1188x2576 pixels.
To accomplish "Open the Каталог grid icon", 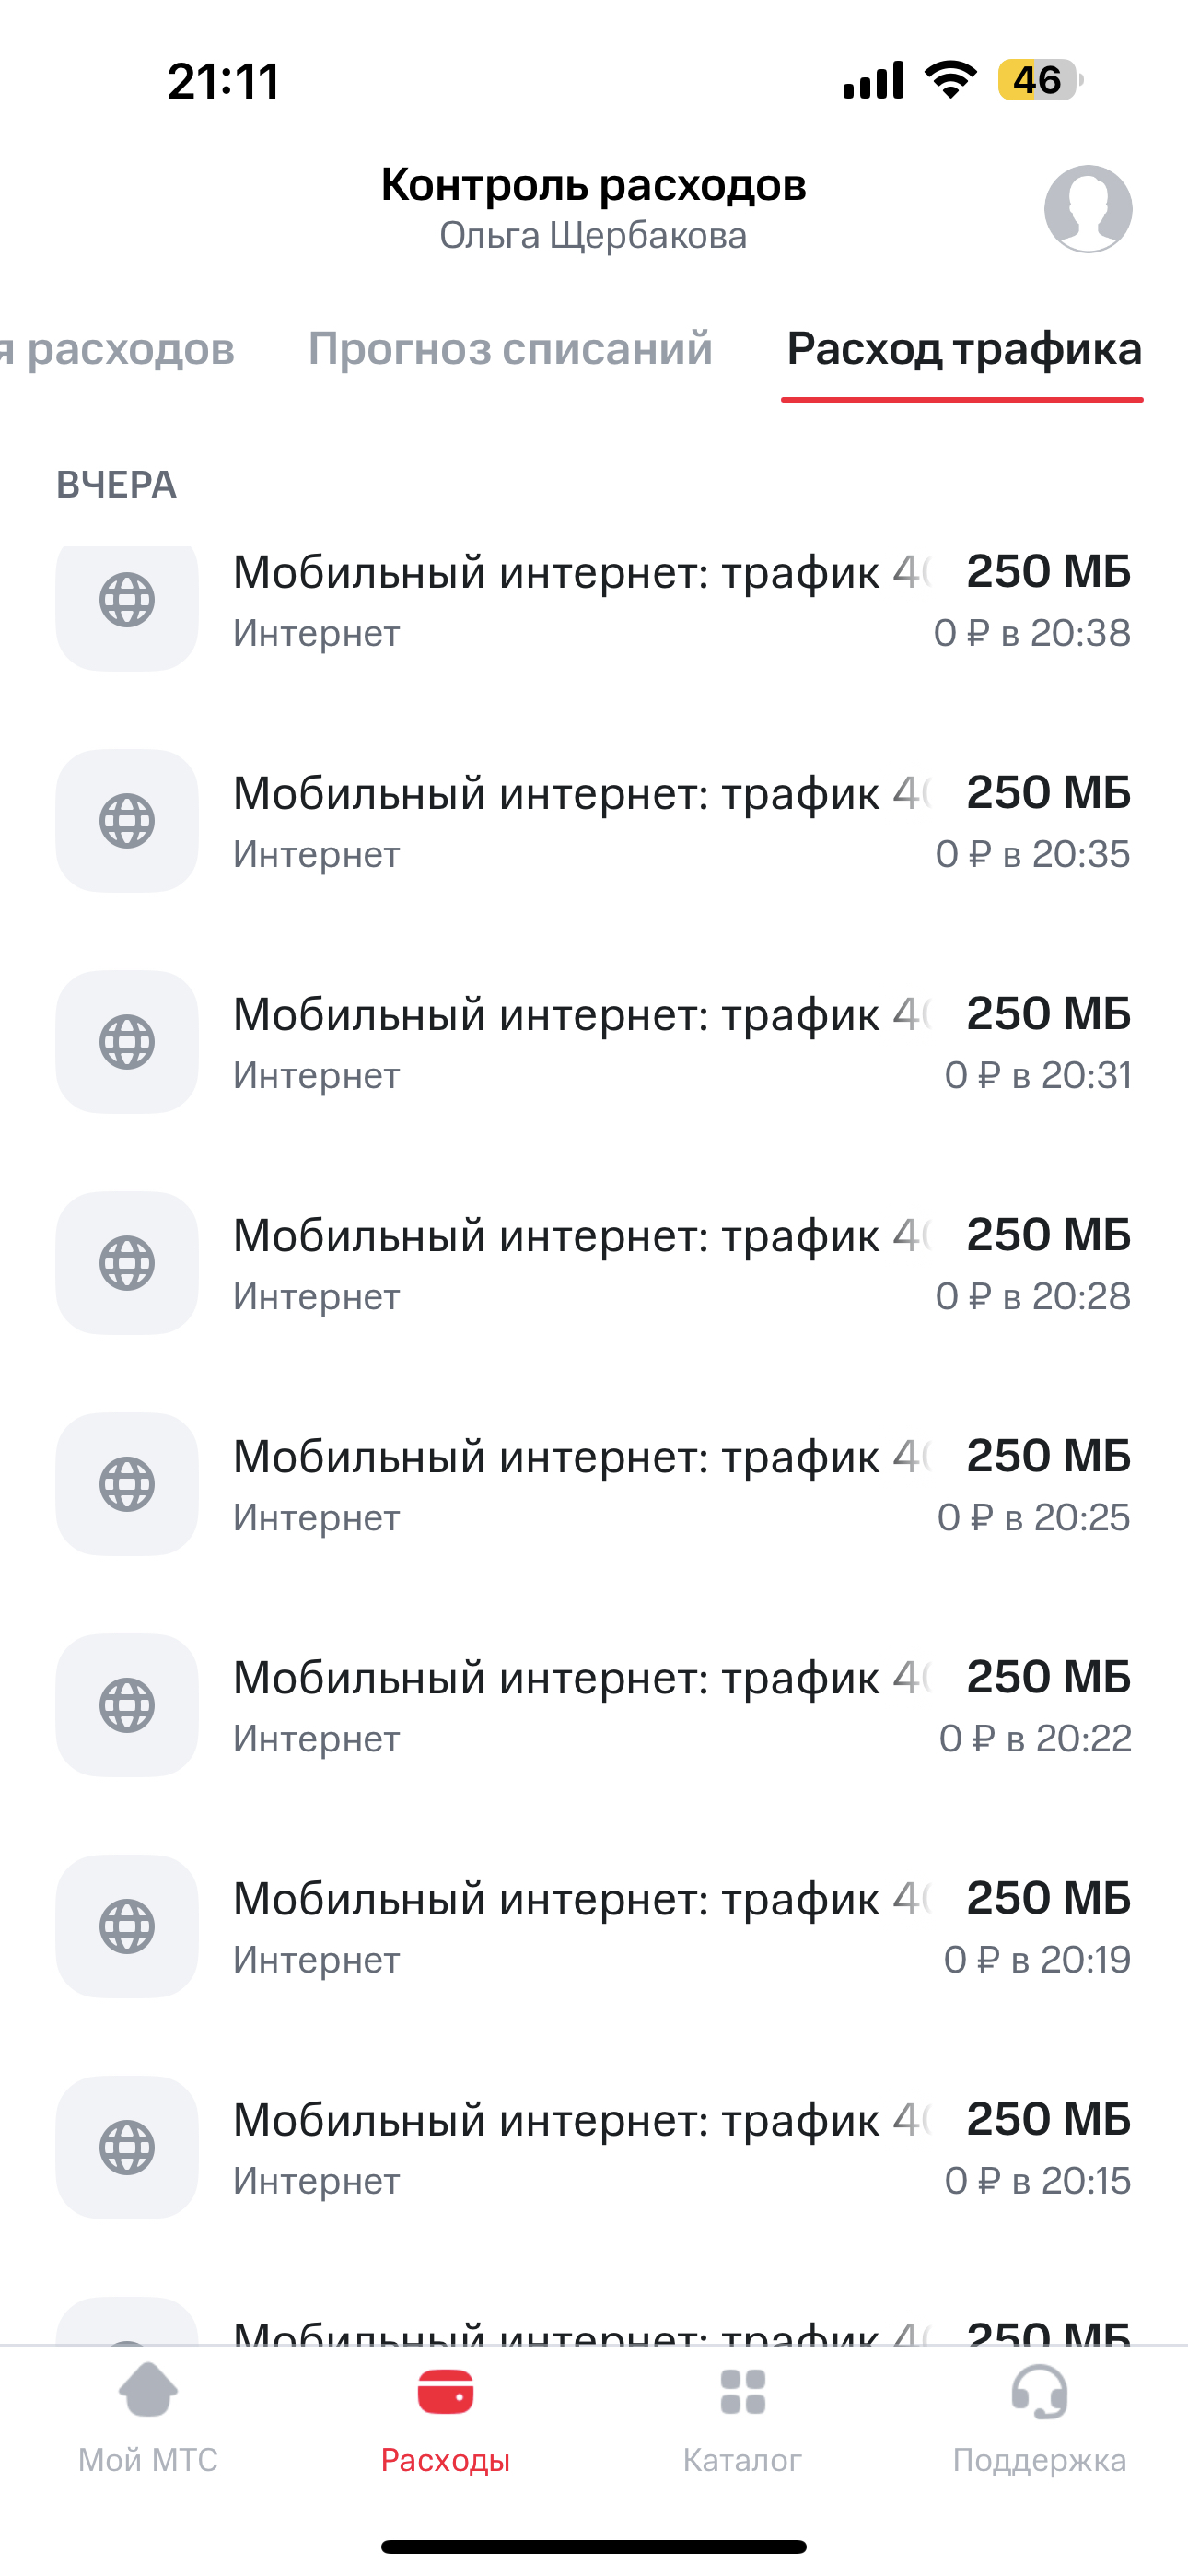I will click(742, 2390).
